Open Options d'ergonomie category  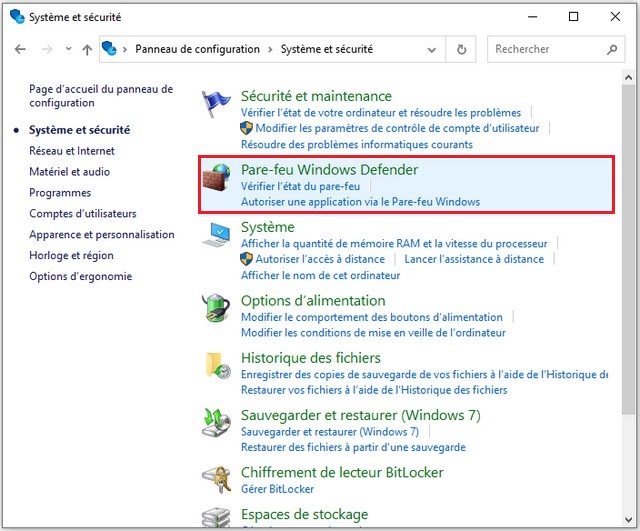click(x=80, y=276)
